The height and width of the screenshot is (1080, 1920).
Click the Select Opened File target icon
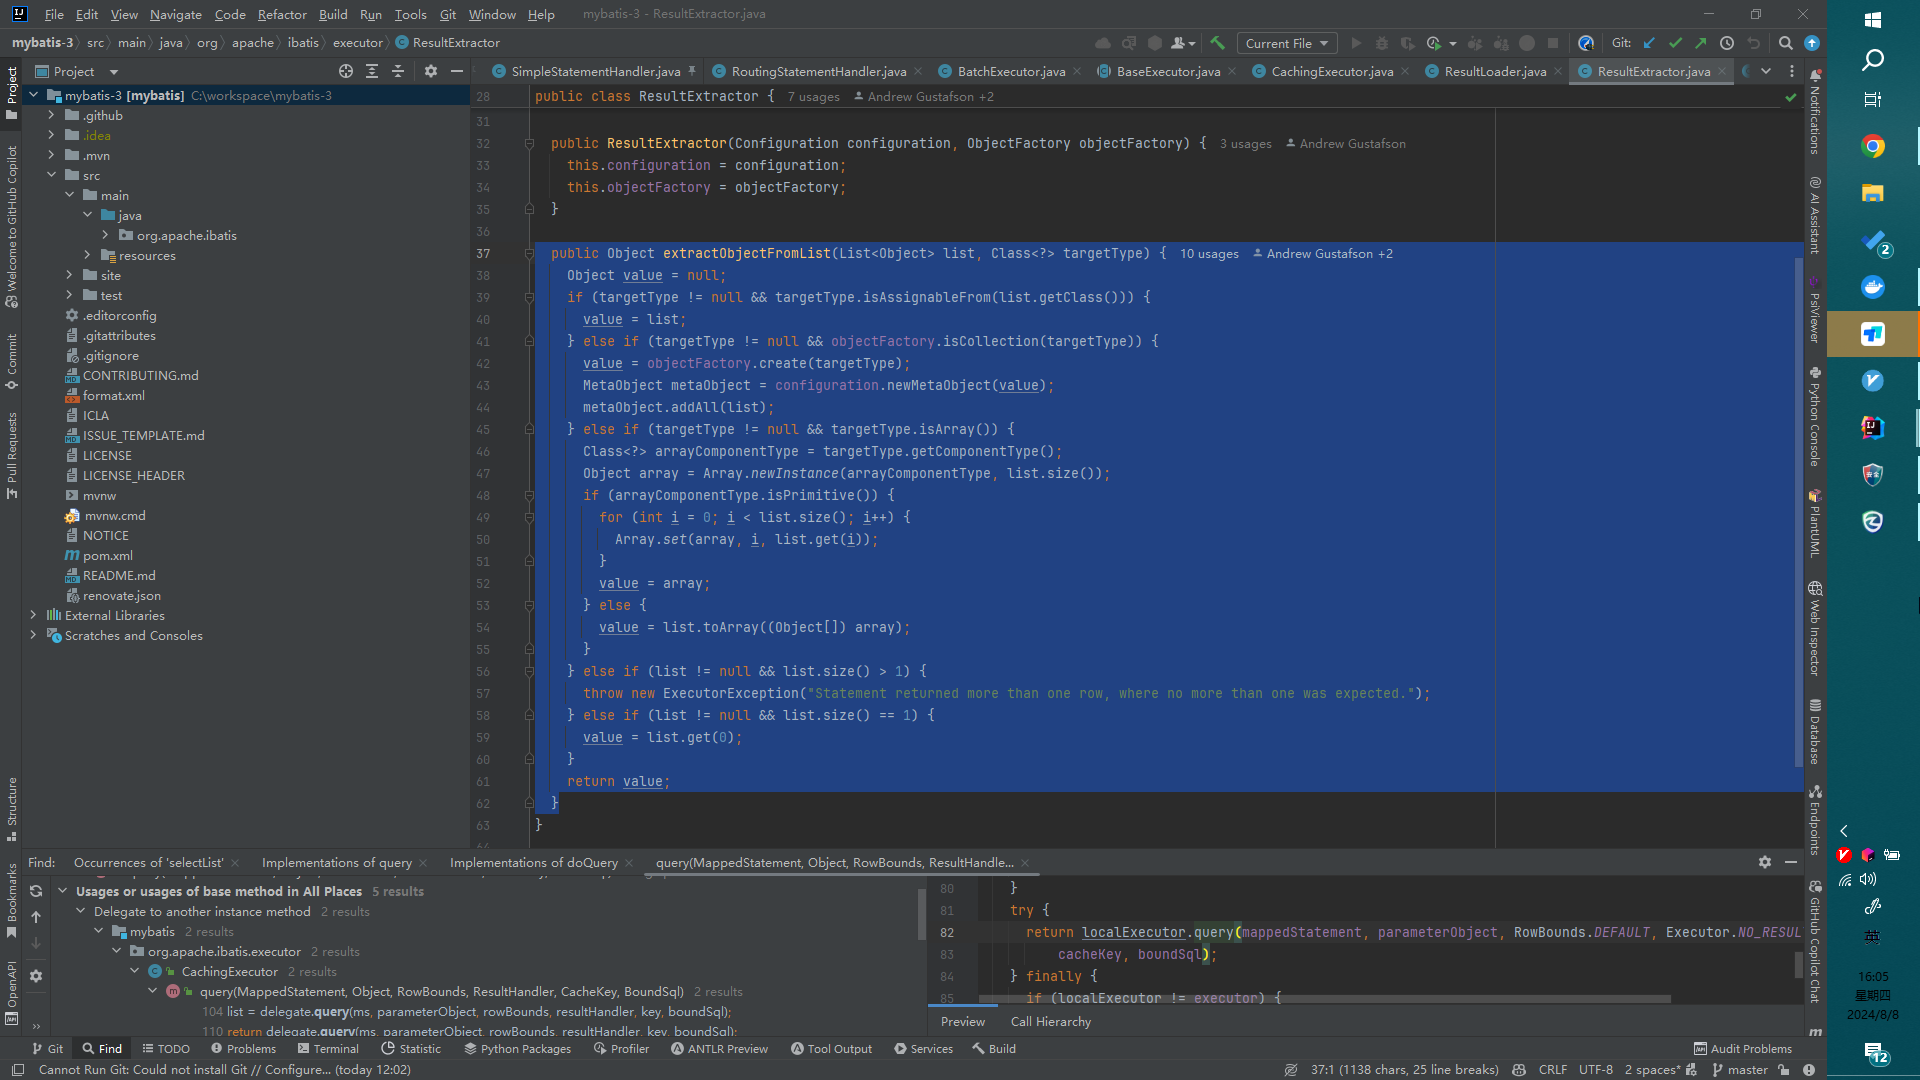346,71
